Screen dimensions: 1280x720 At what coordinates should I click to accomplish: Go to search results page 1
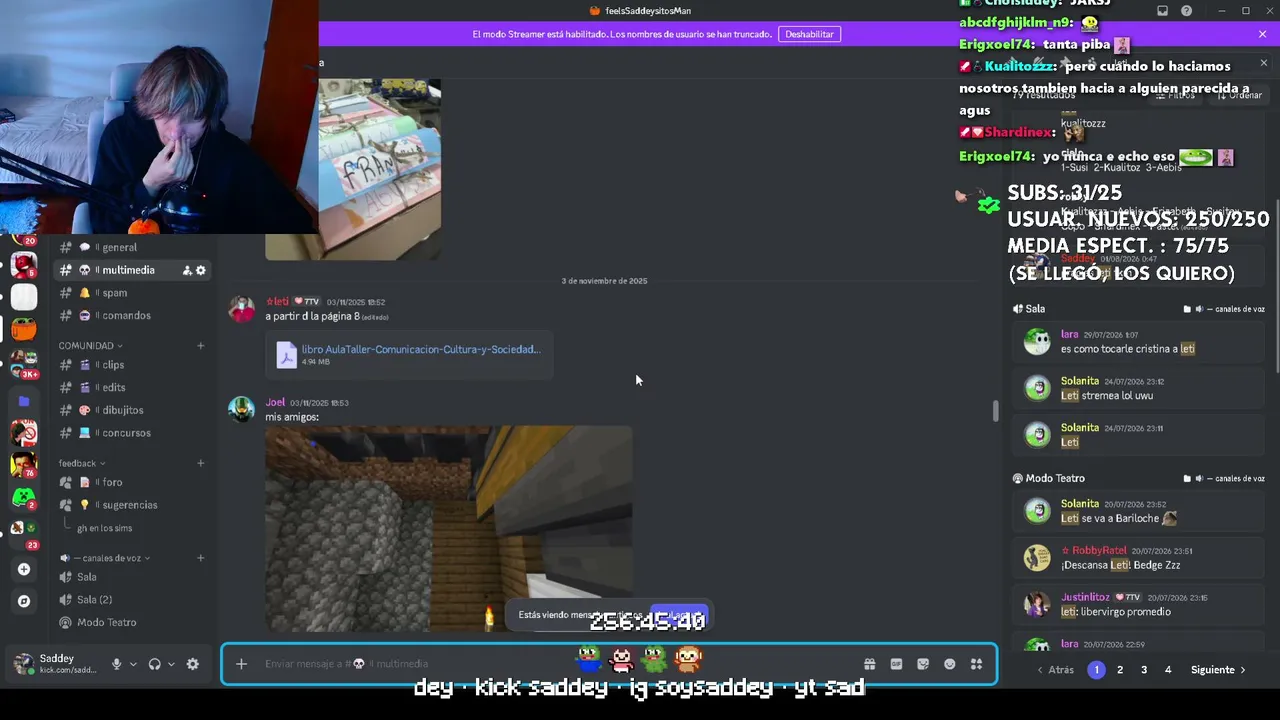tap(1096, 670)
